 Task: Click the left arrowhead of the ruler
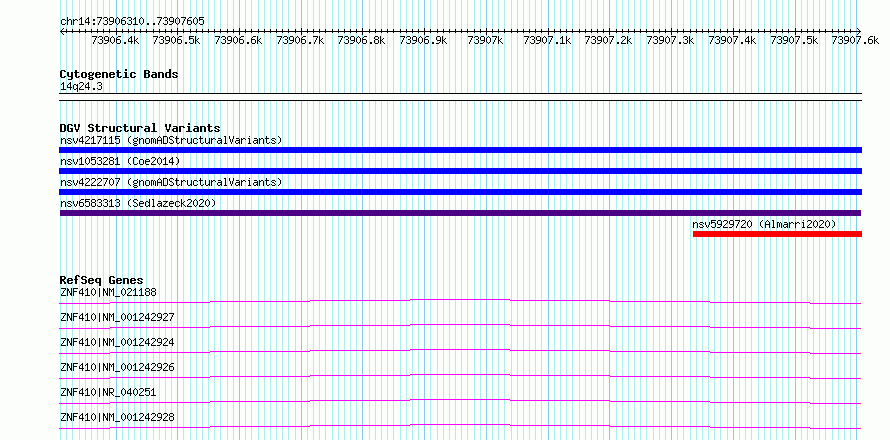(62, 31)
